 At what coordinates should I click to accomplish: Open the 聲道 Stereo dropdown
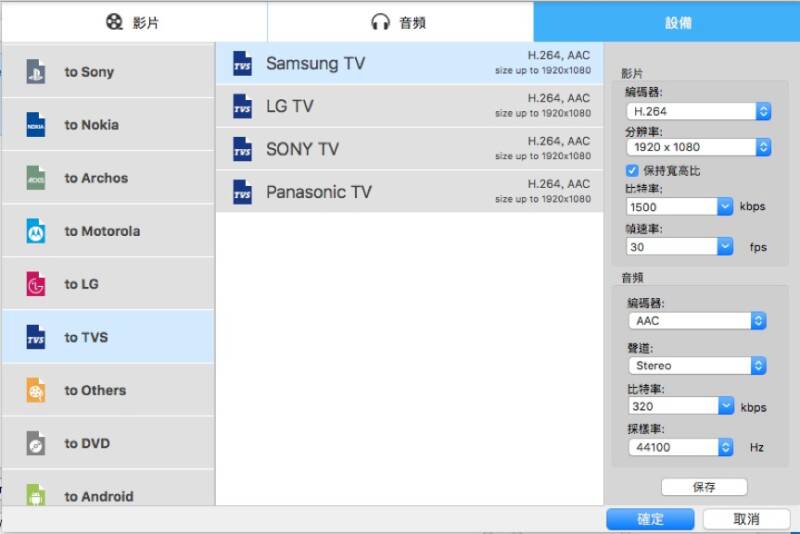pyautogui.click(x=697, y=366)
